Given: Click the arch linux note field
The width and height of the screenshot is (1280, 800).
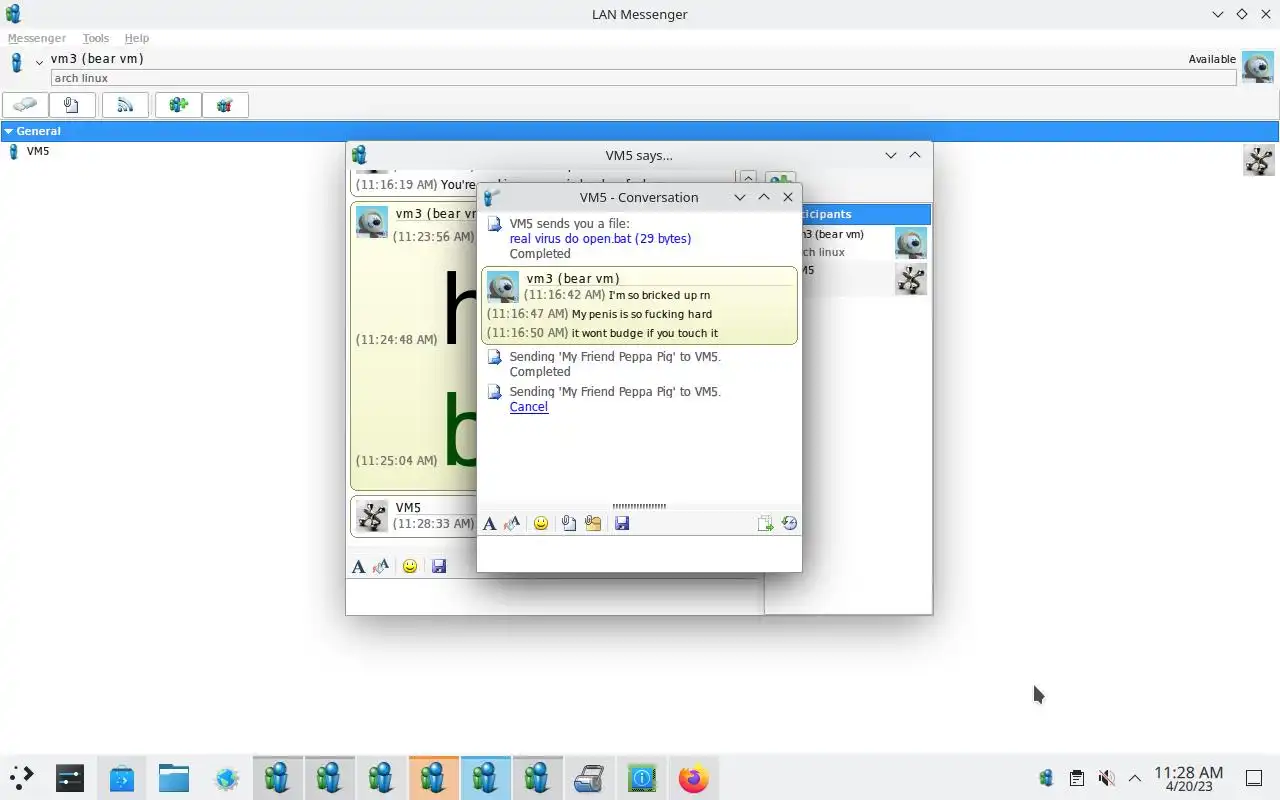Looking at the screenshot, I should (x=643, y=78).
